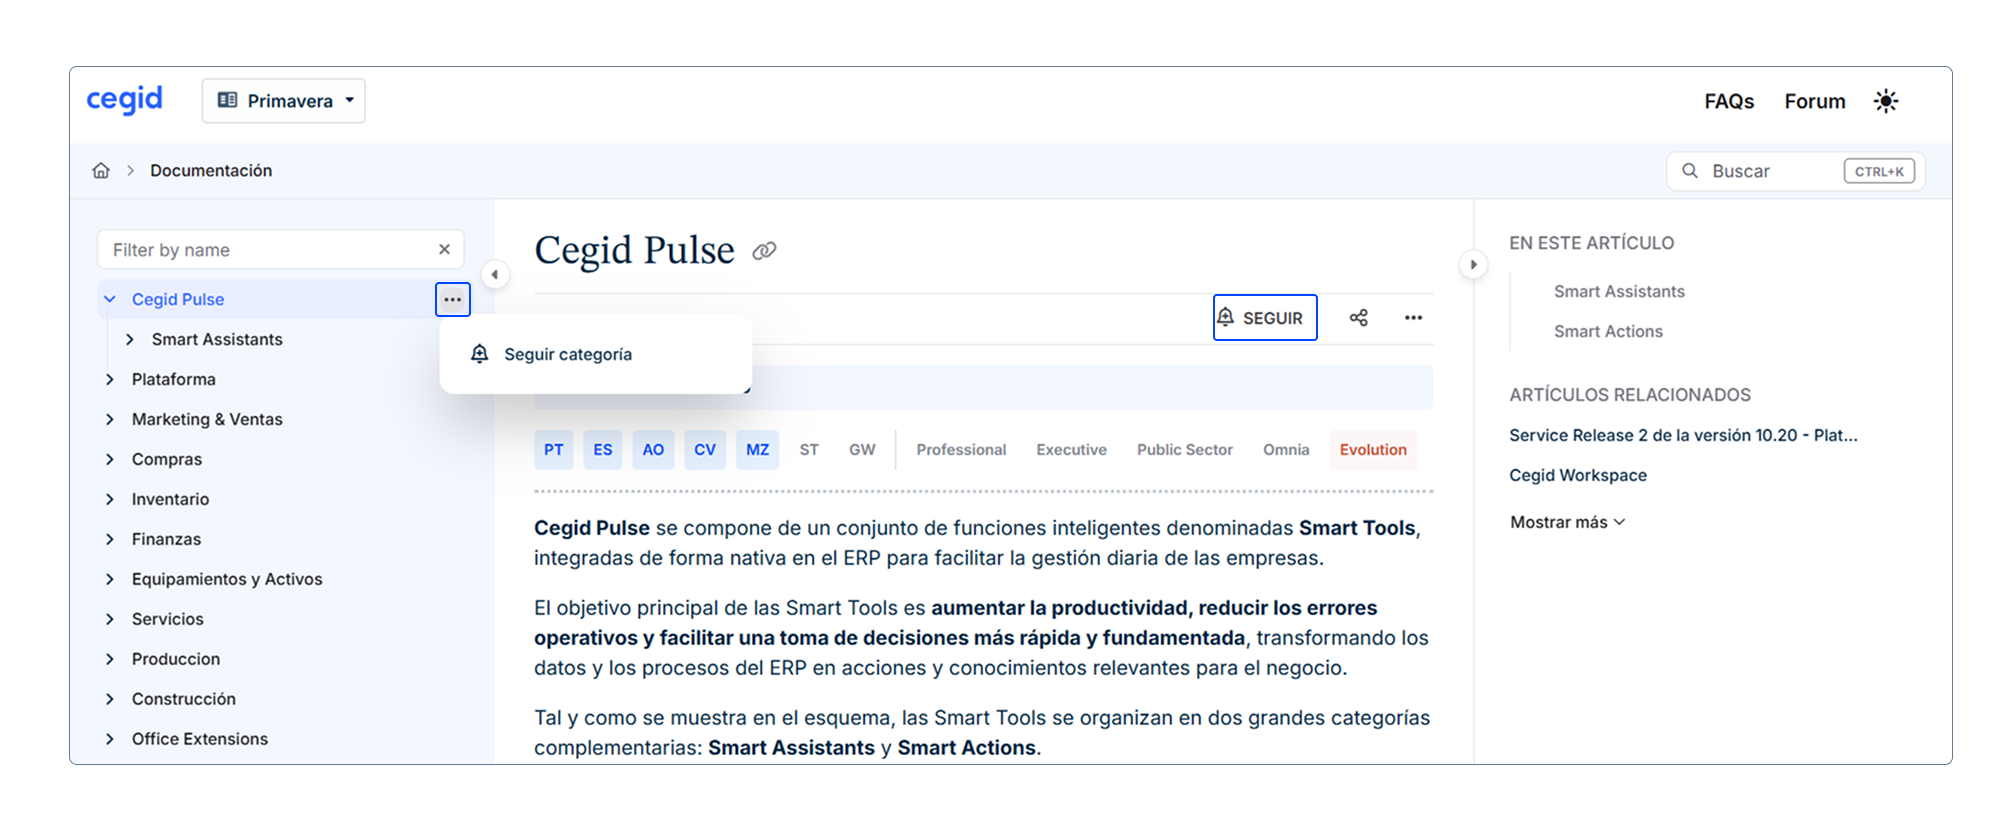Expand the Finanzas category
The width and height of the screenshot is (2000, 818).
[110, 539]
